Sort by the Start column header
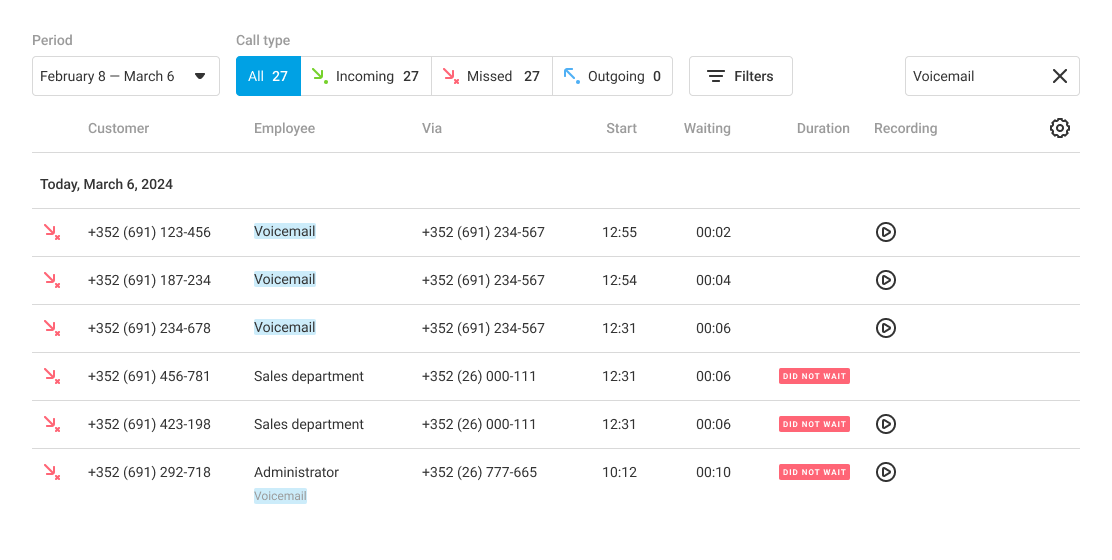This screenshot has height=560, width=1112. (621, 128)
